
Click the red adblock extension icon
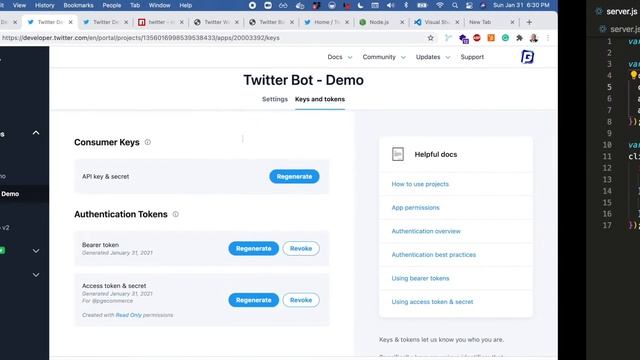tap(477, 38)
